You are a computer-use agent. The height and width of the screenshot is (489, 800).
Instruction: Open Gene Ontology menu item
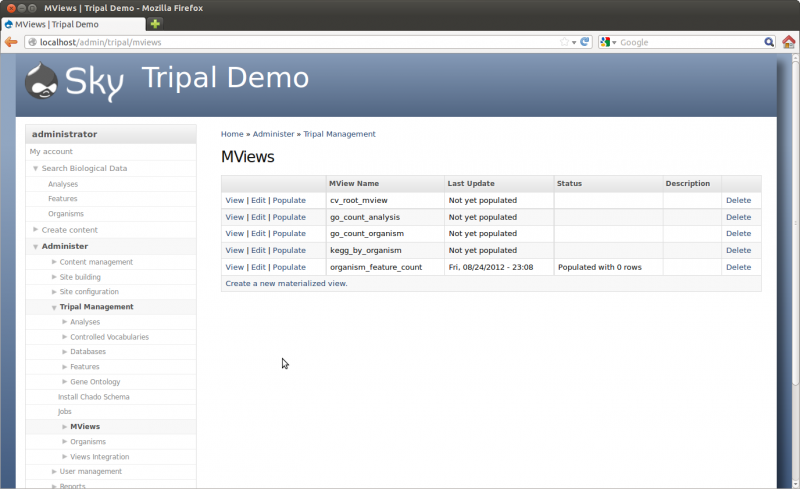tap(95, 382)
